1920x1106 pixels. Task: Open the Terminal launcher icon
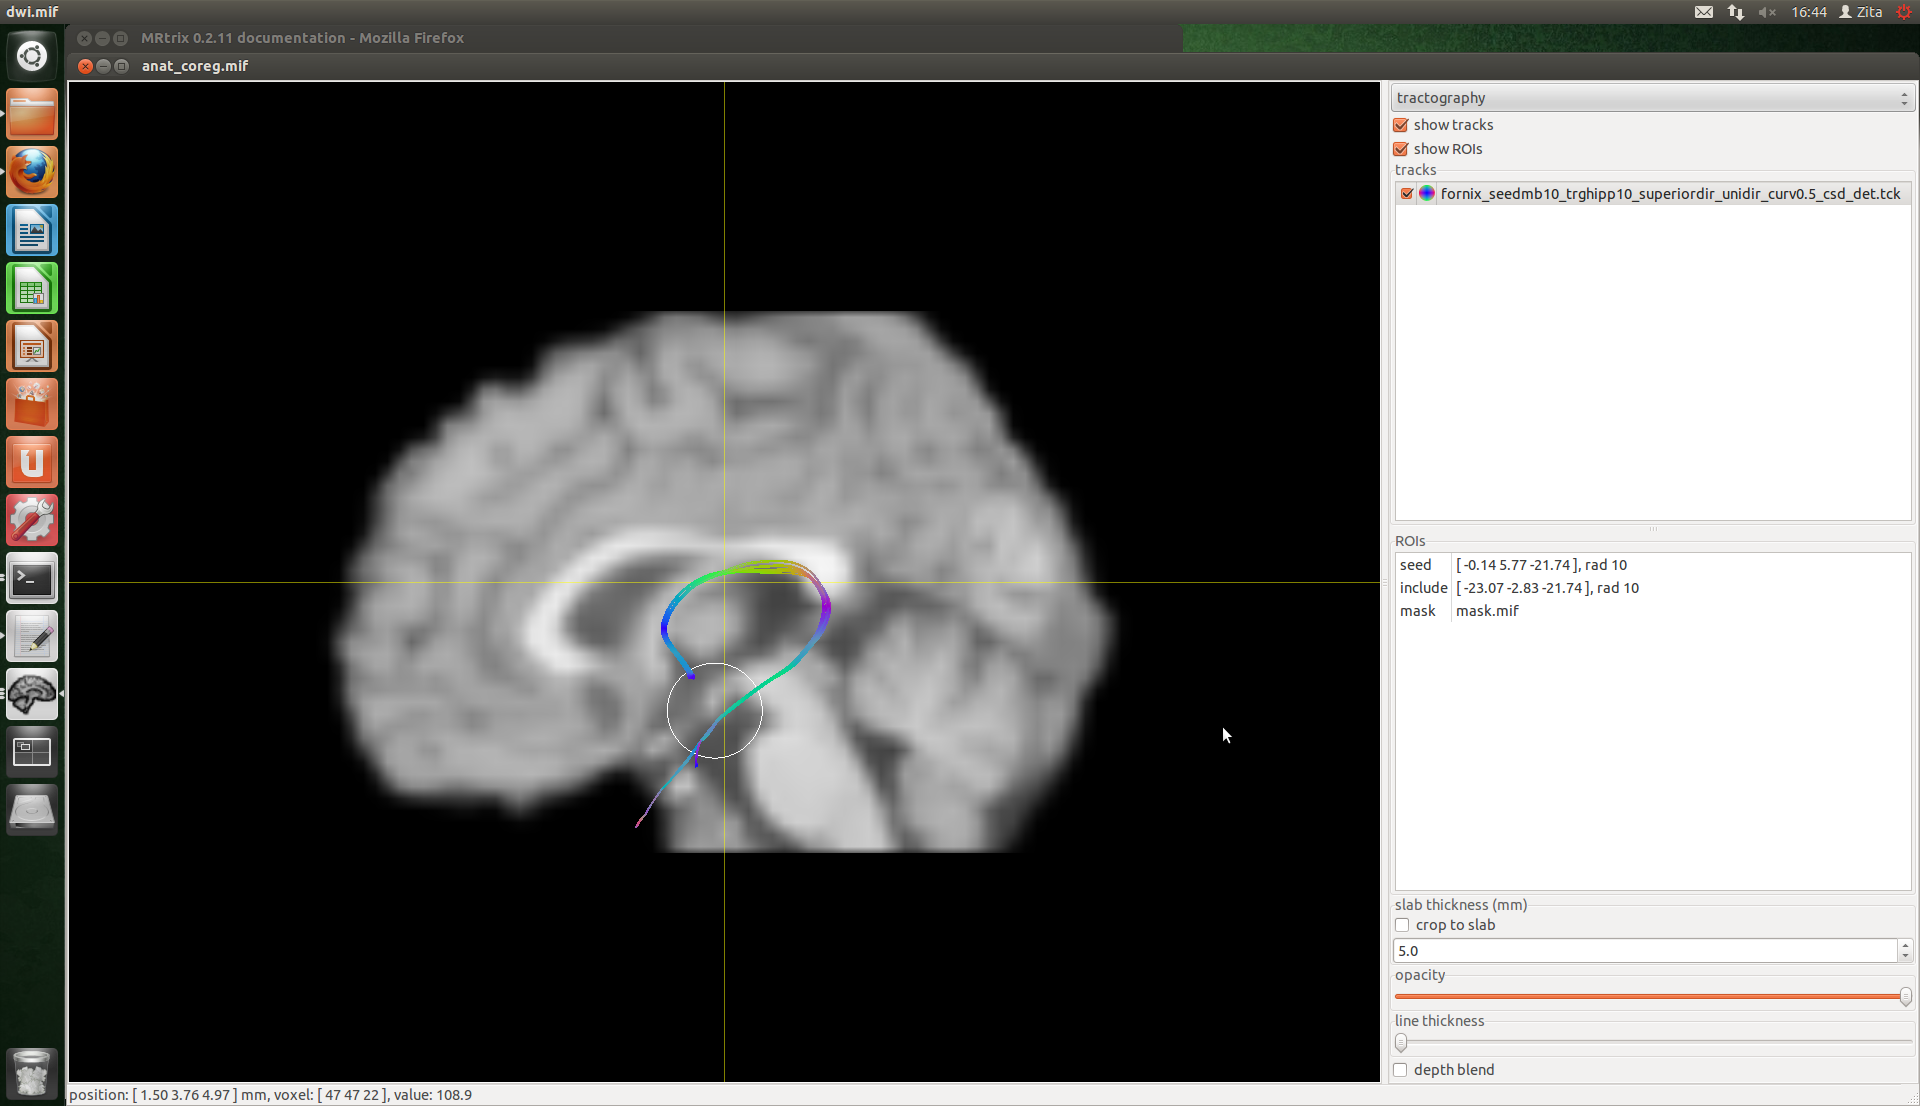point(32,579)
